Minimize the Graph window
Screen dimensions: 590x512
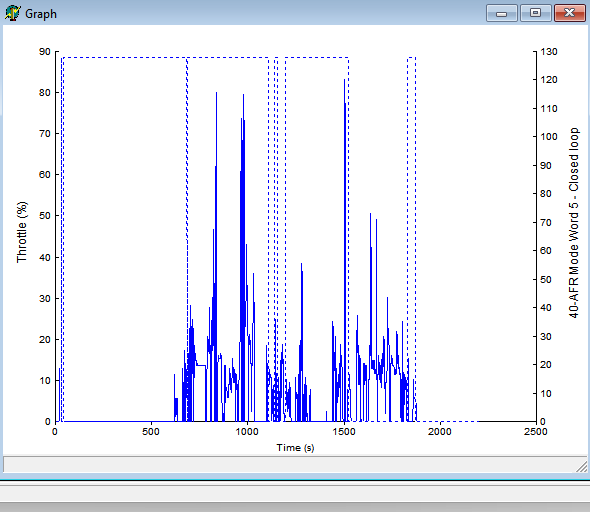[502, 14]
